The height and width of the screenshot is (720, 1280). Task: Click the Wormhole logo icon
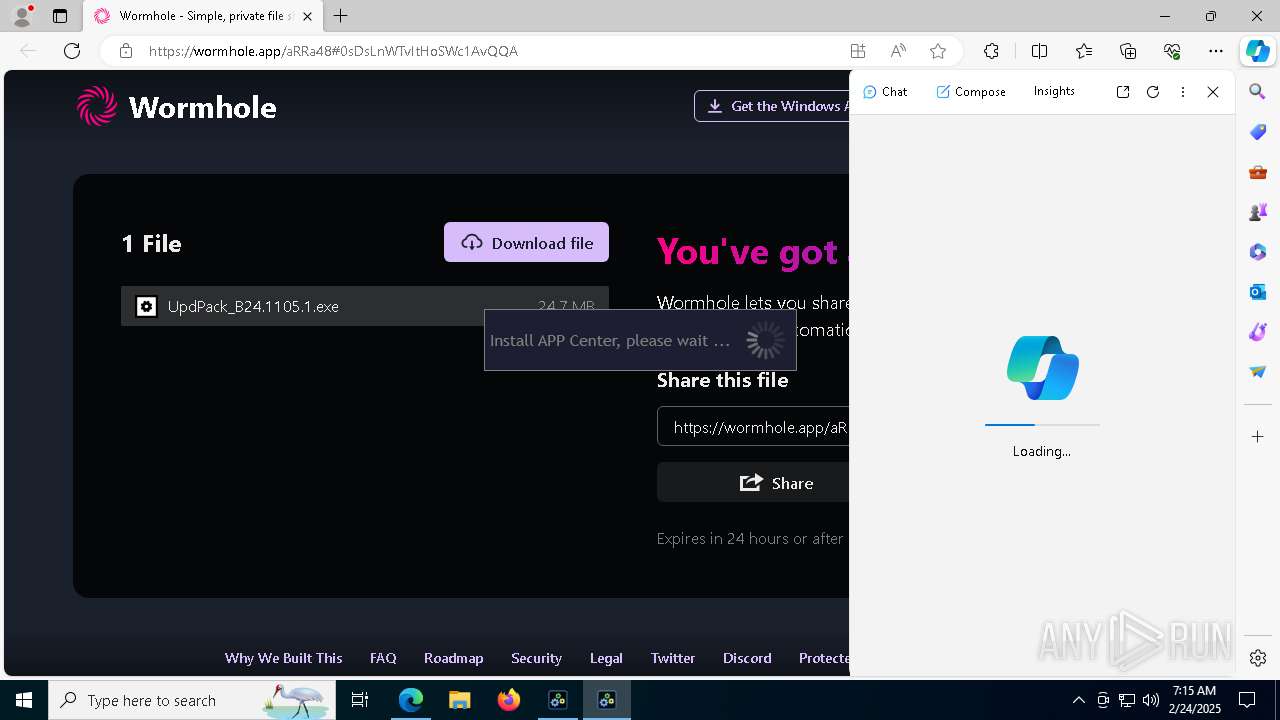coord(97,106)
